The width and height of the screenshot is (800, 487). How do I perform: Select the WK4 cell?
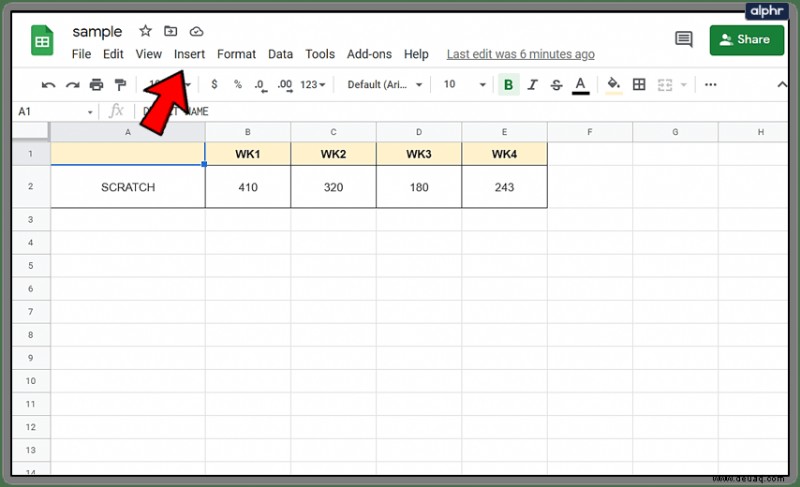(x=504, y=154)
